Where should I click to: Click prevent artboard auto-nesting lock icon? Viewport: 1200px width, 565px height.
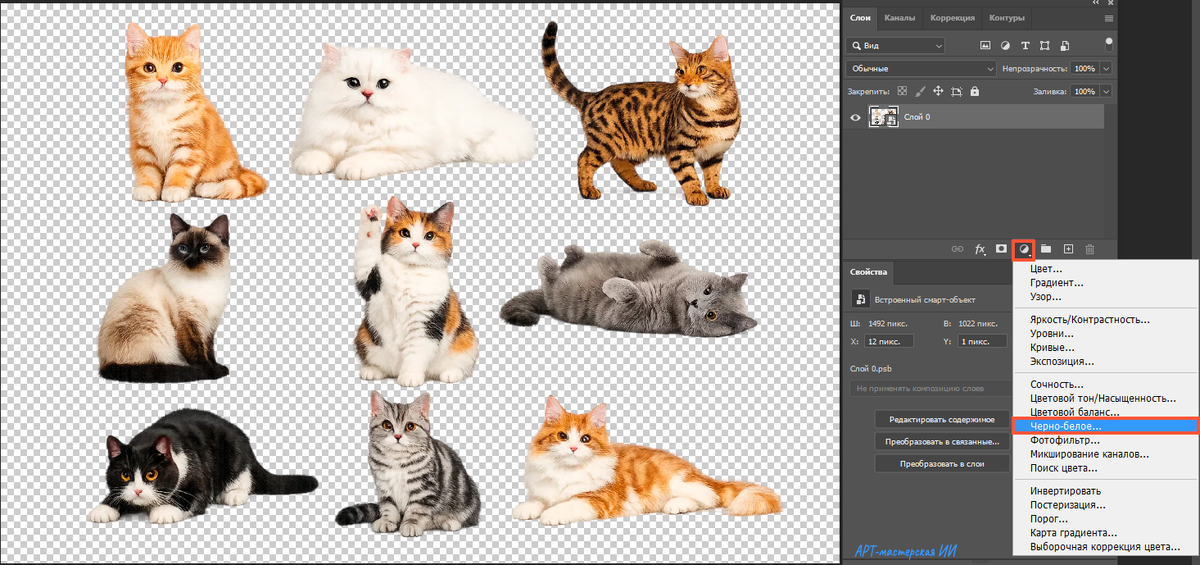coord(957,91)
